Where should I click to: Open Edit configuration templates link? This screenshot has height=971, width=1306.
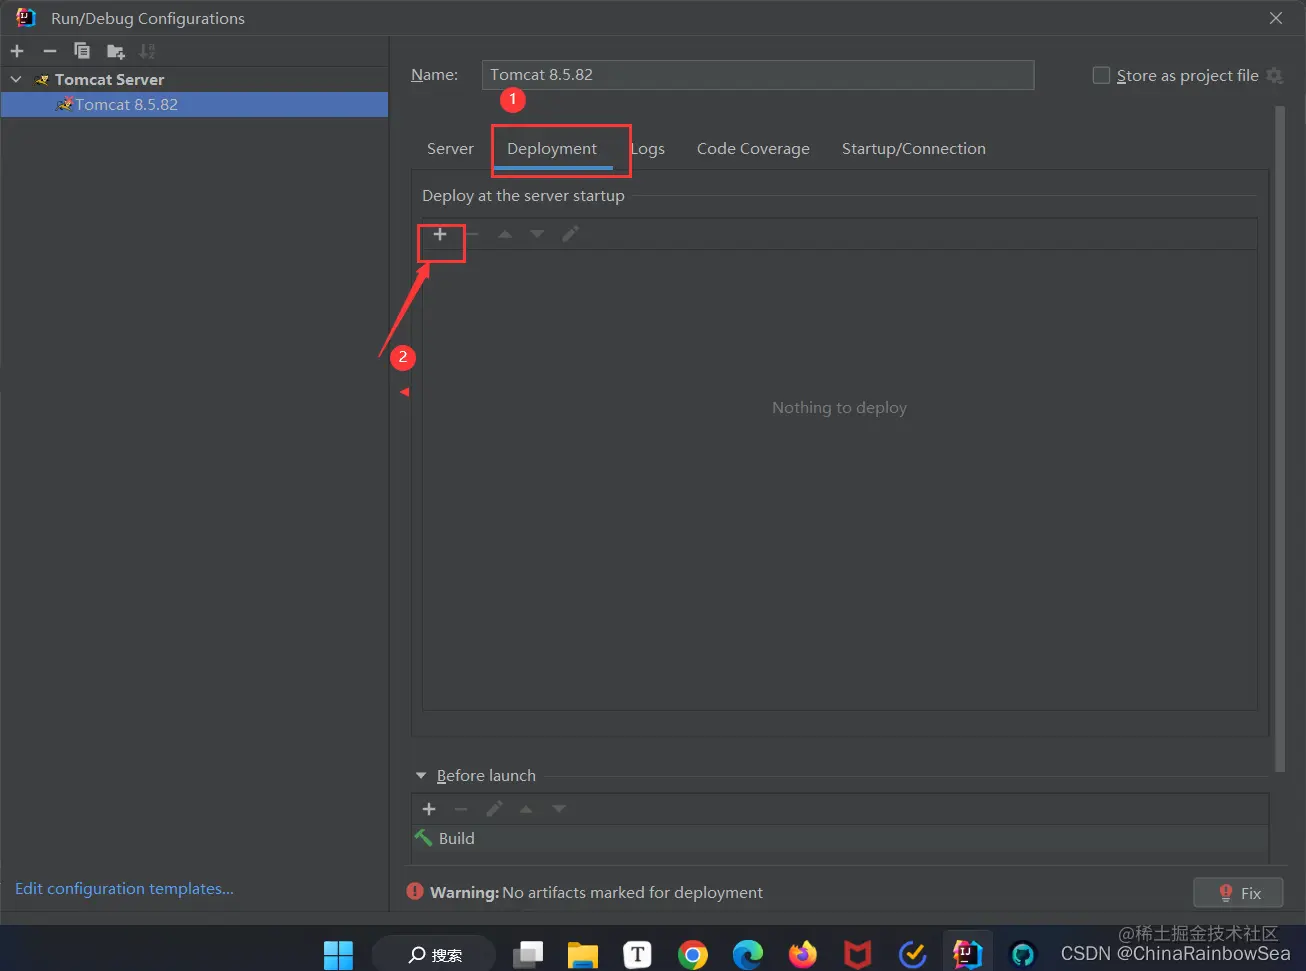[x=125, y=889]
